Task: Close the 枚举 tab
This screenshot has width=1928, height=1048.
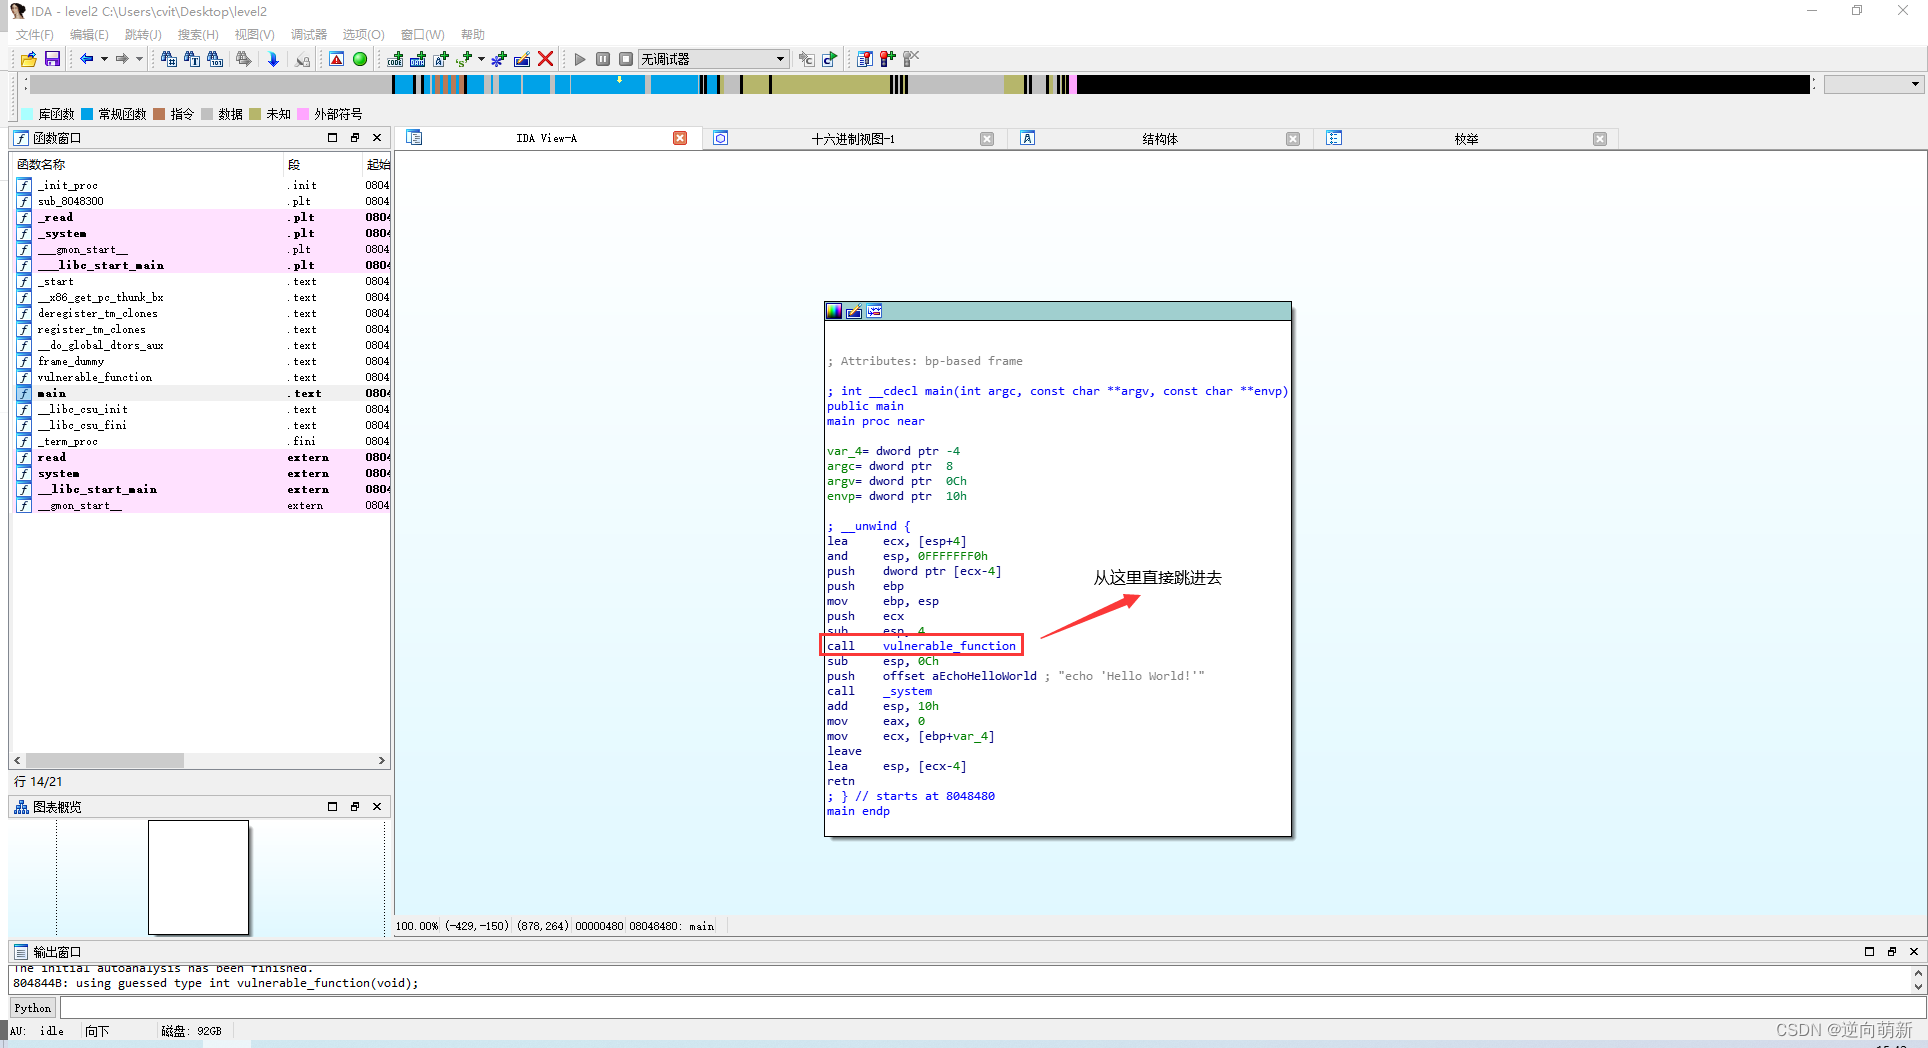Action: click(x=1600, y=139)
